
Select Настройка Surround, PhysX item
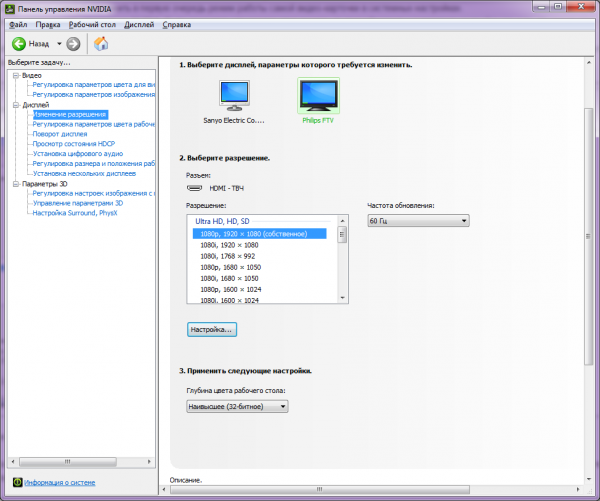75,213
